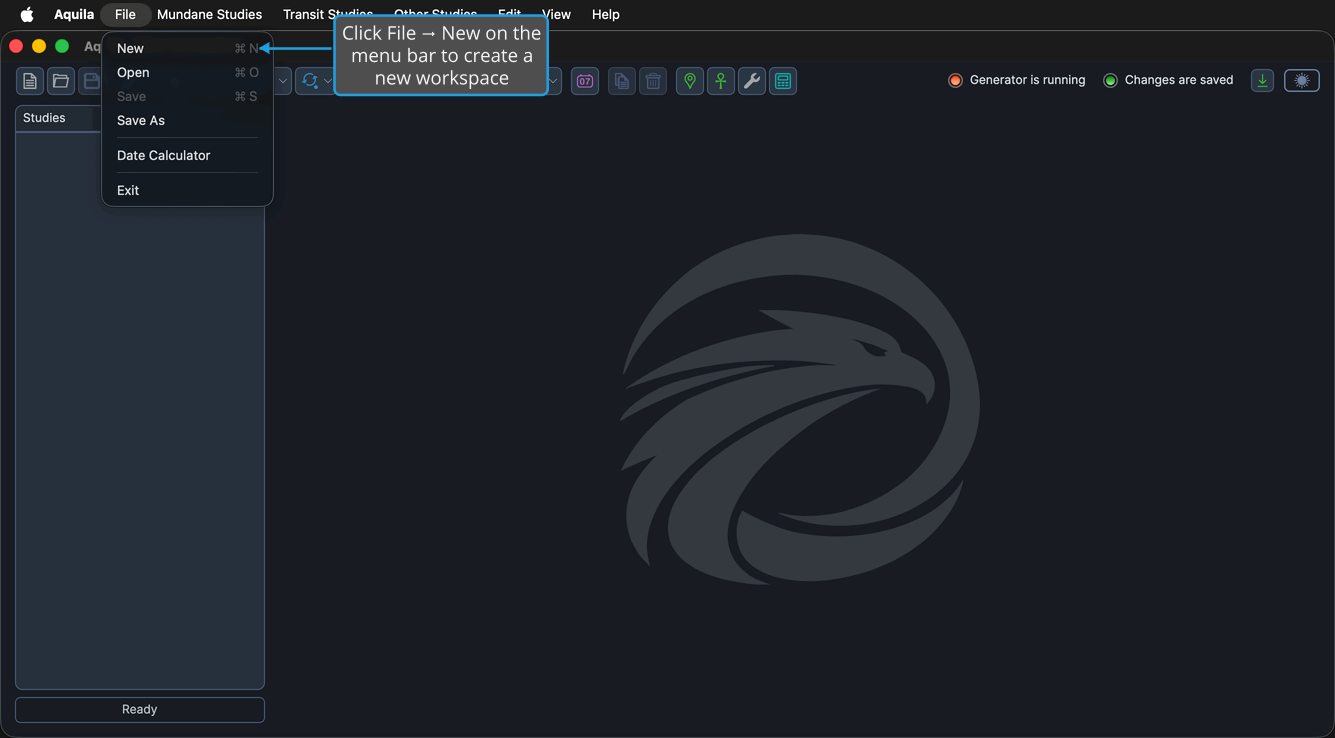The image size is (1335, 738).
Task: Open Date Calculator from the File menu
Action: [x=188, y=155]
